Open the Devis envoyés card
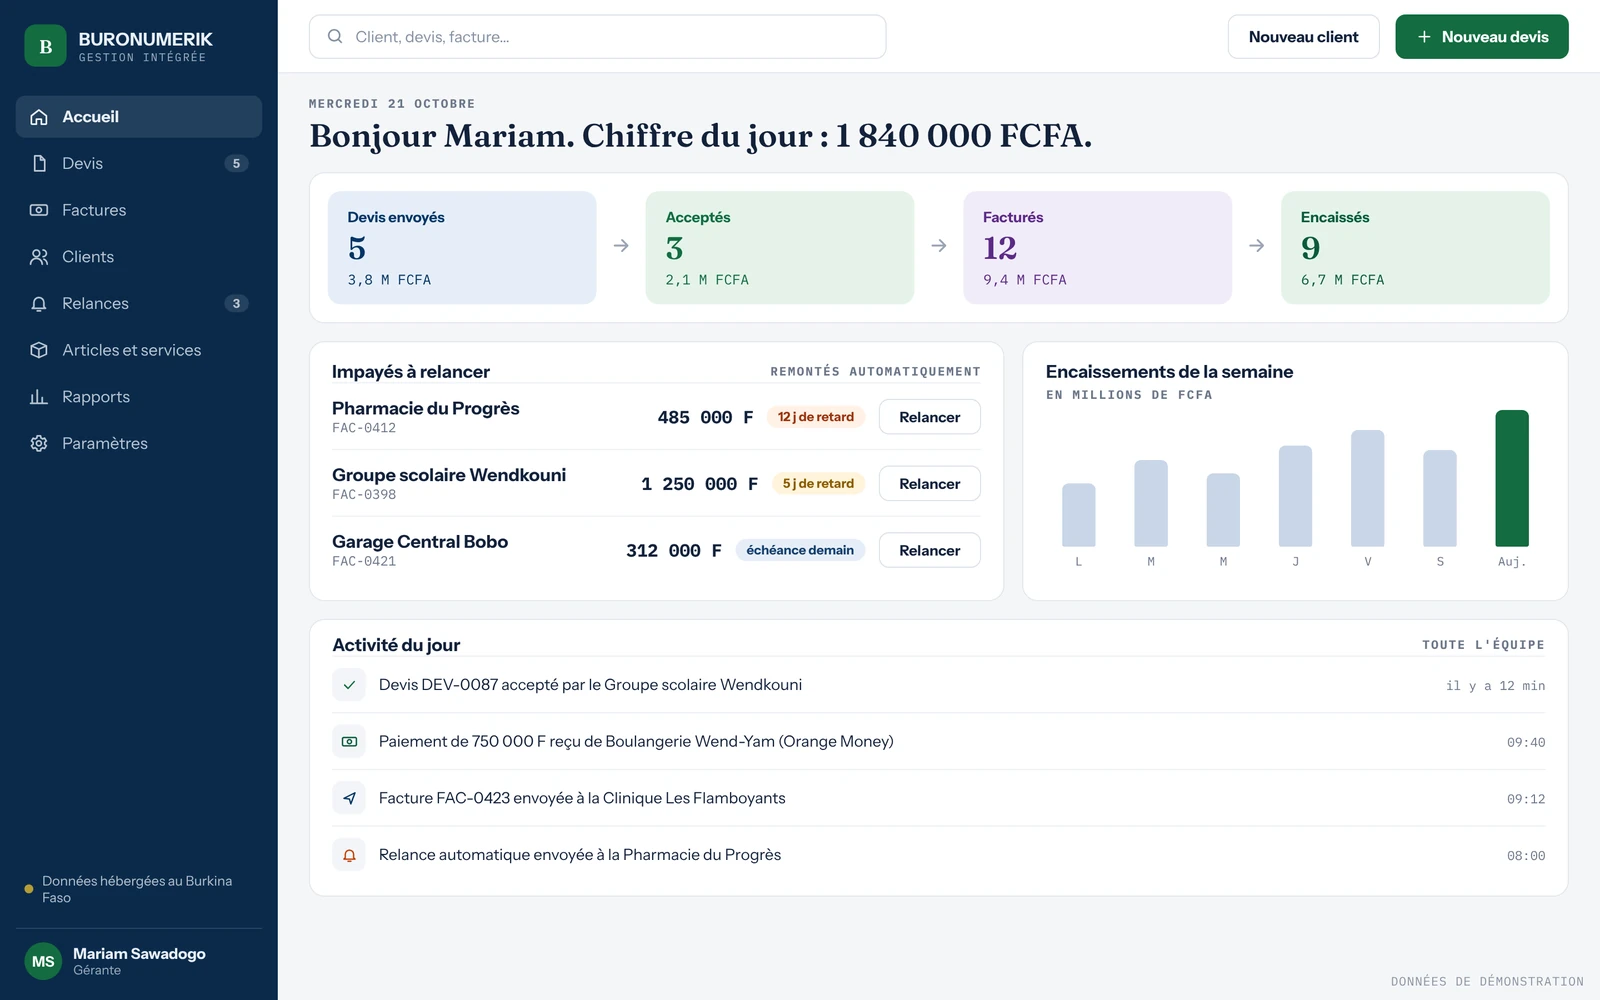Image resolution: width=1600 pixels, height=1000 pixels. tap(462, 248)
